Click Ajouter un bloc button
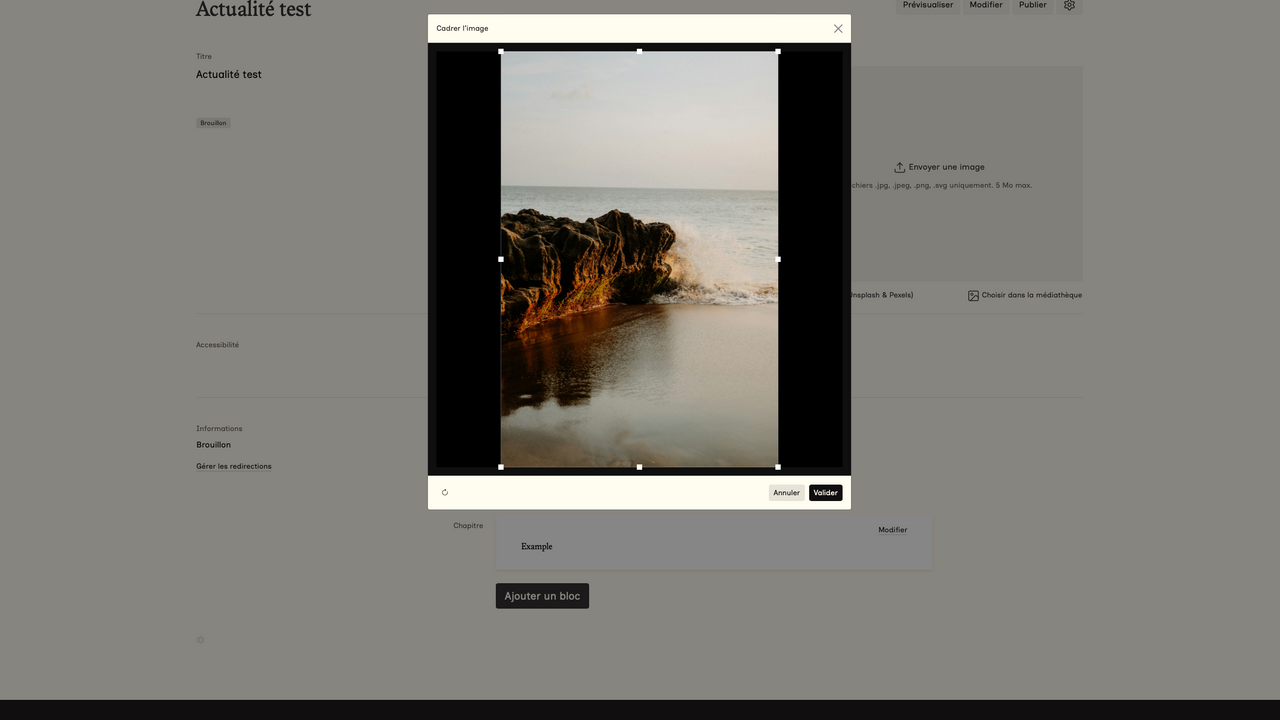The image size is (1280, 720). (x=542, y=596)
